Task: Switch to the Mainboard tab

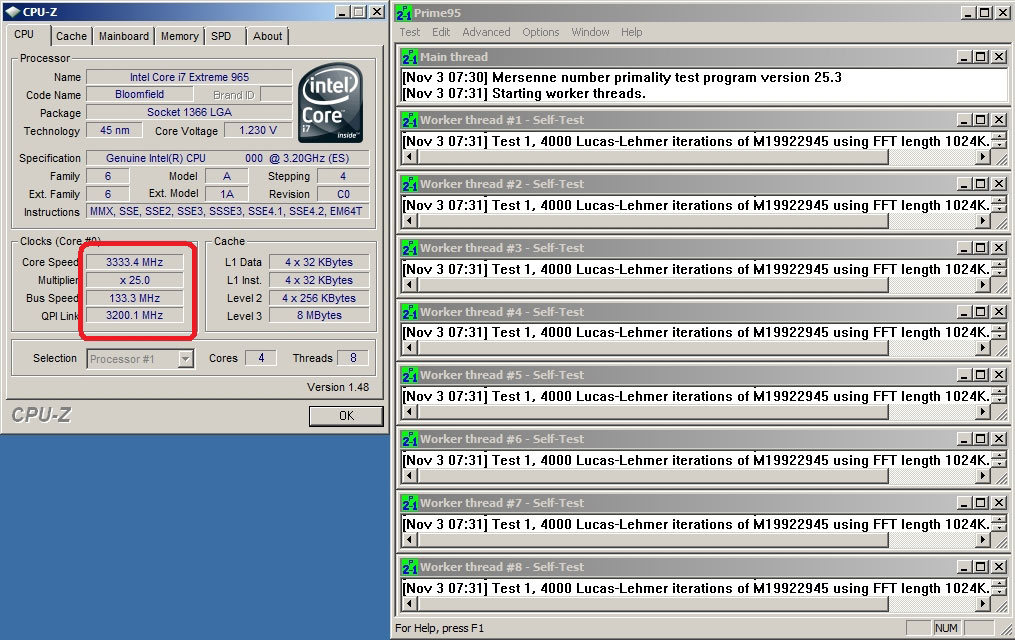Action: (124, 36)
